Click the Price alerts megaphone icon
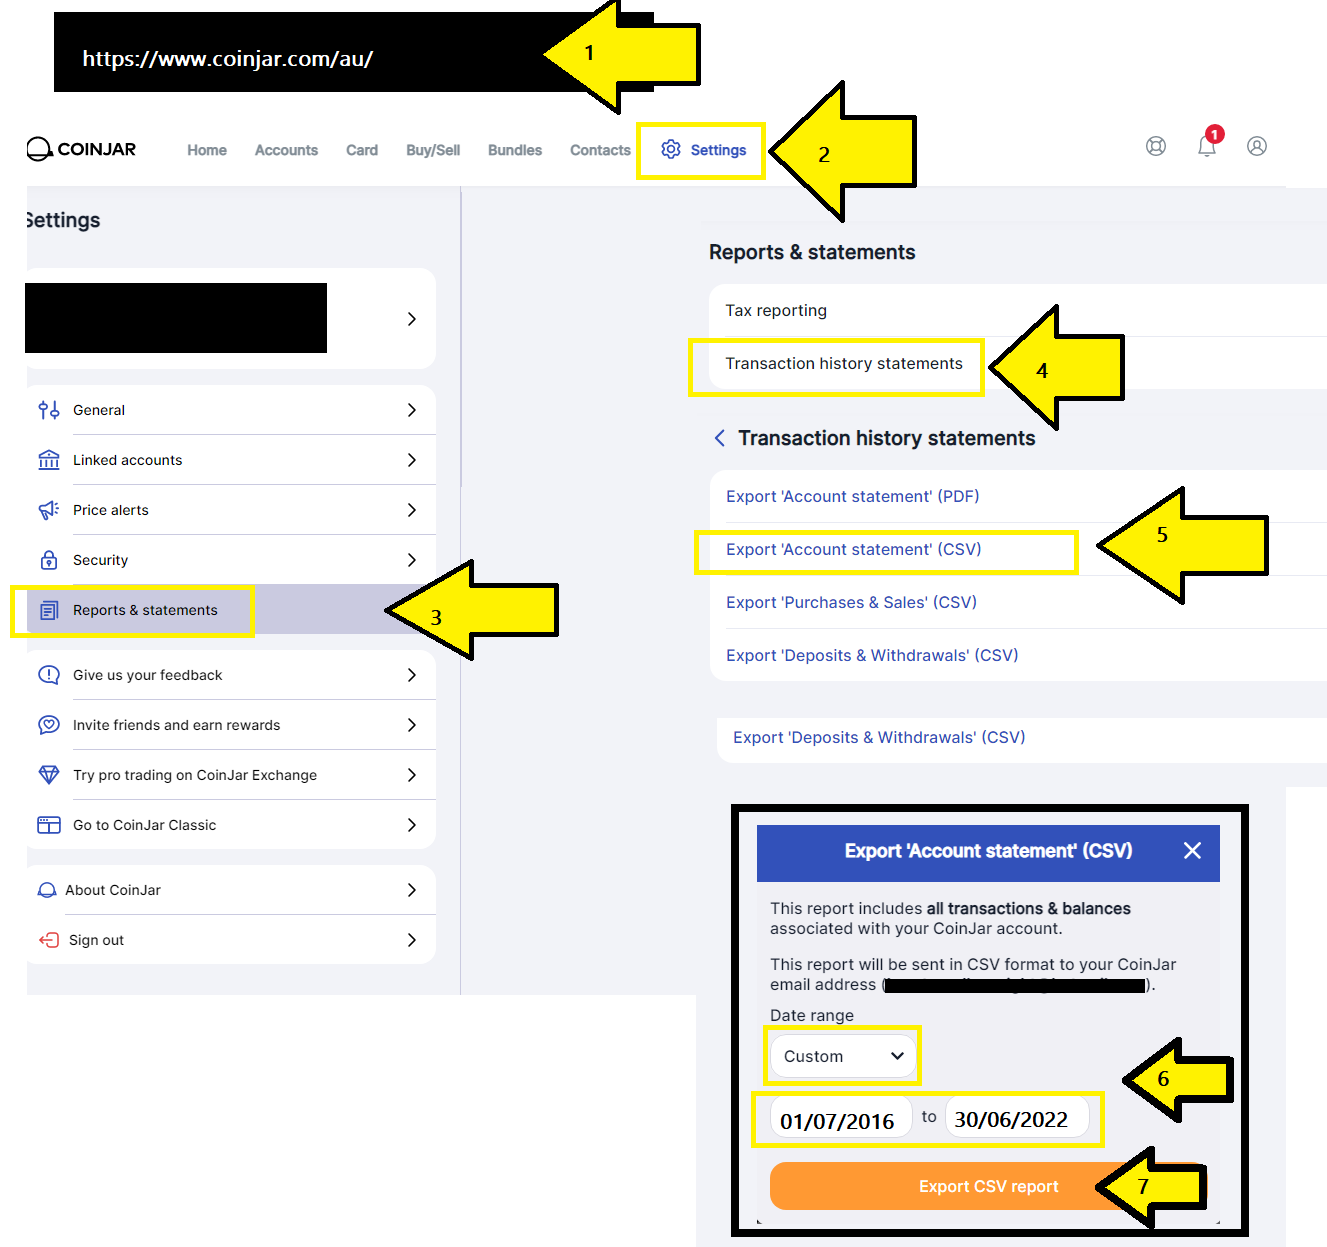This screenshot has height=1247, width=1327. click(x=49, y=510)
